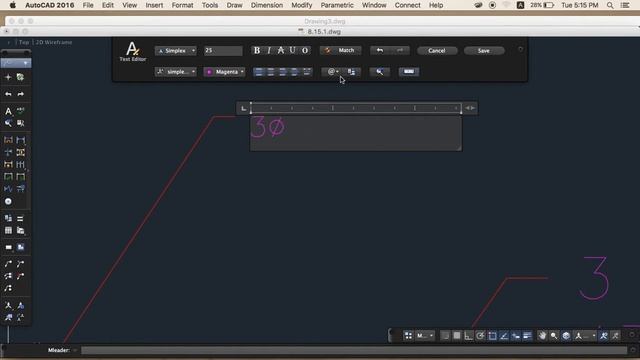Open the model/layout grid icon in status bar

(x=408, y=336)
